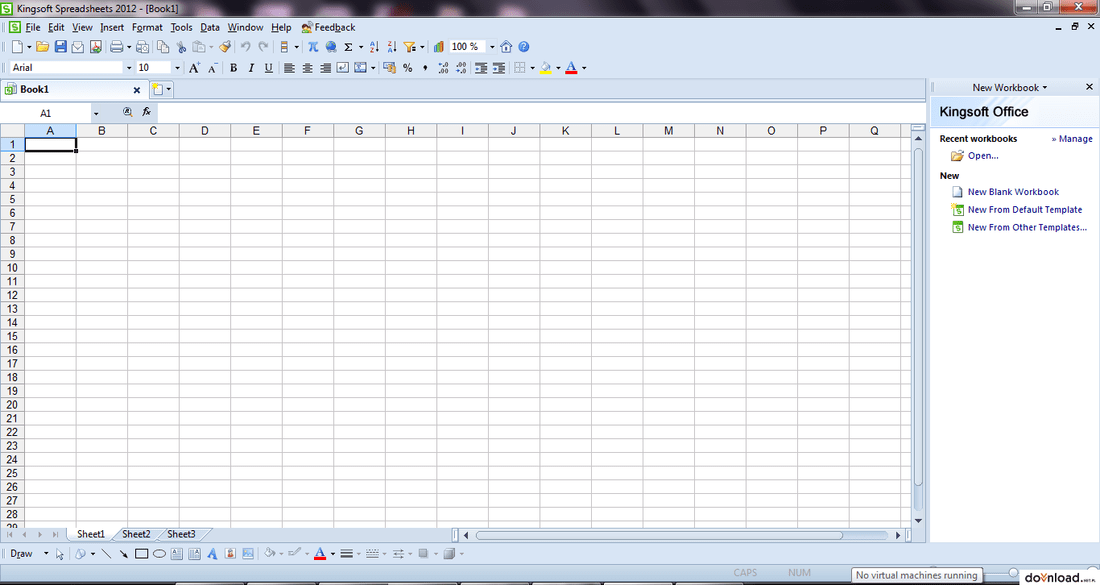Image resolution: width=1100 pixels, height=585 pixels.
Task: Click the Undo arrow
Action: coord(246,47)
